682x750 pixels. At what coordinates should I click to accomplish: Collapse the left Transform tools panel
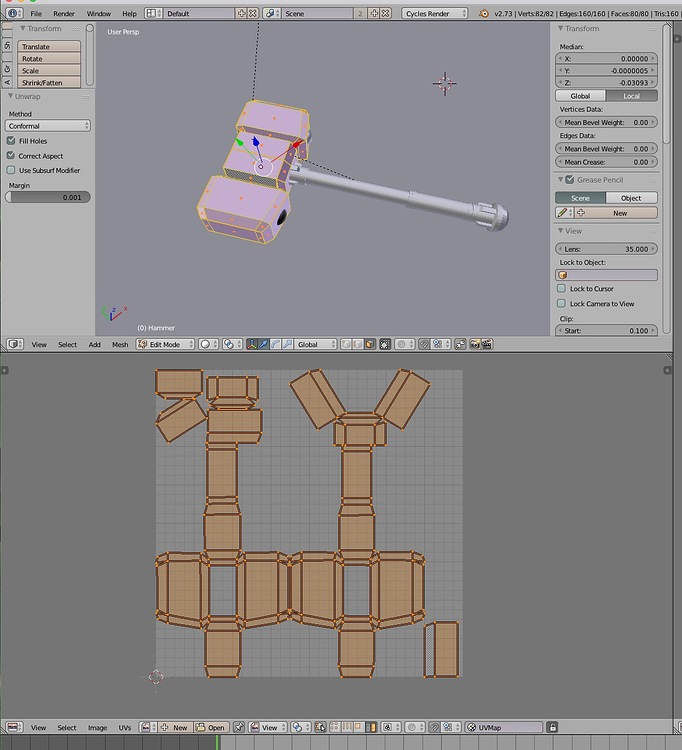pos(22,28)
